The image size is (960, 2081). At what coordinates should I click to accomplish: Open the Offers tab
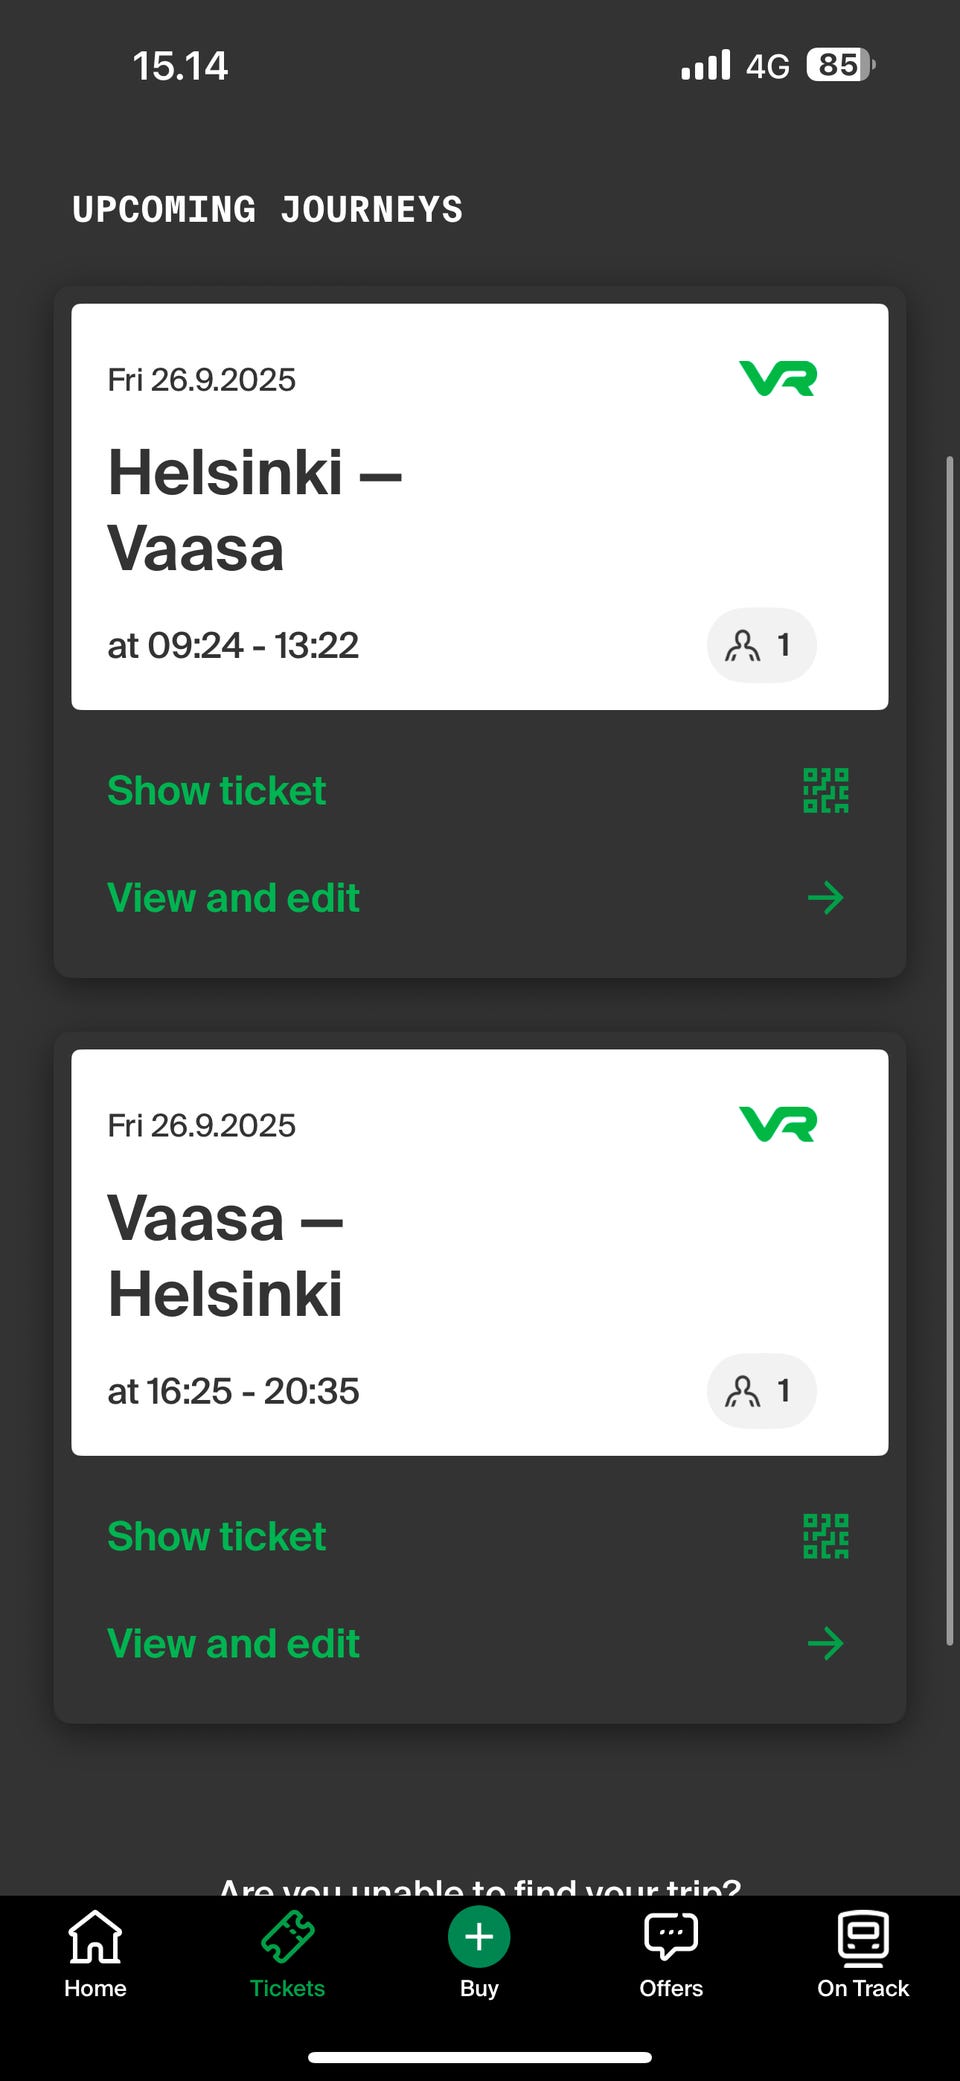coord(671,1955)
